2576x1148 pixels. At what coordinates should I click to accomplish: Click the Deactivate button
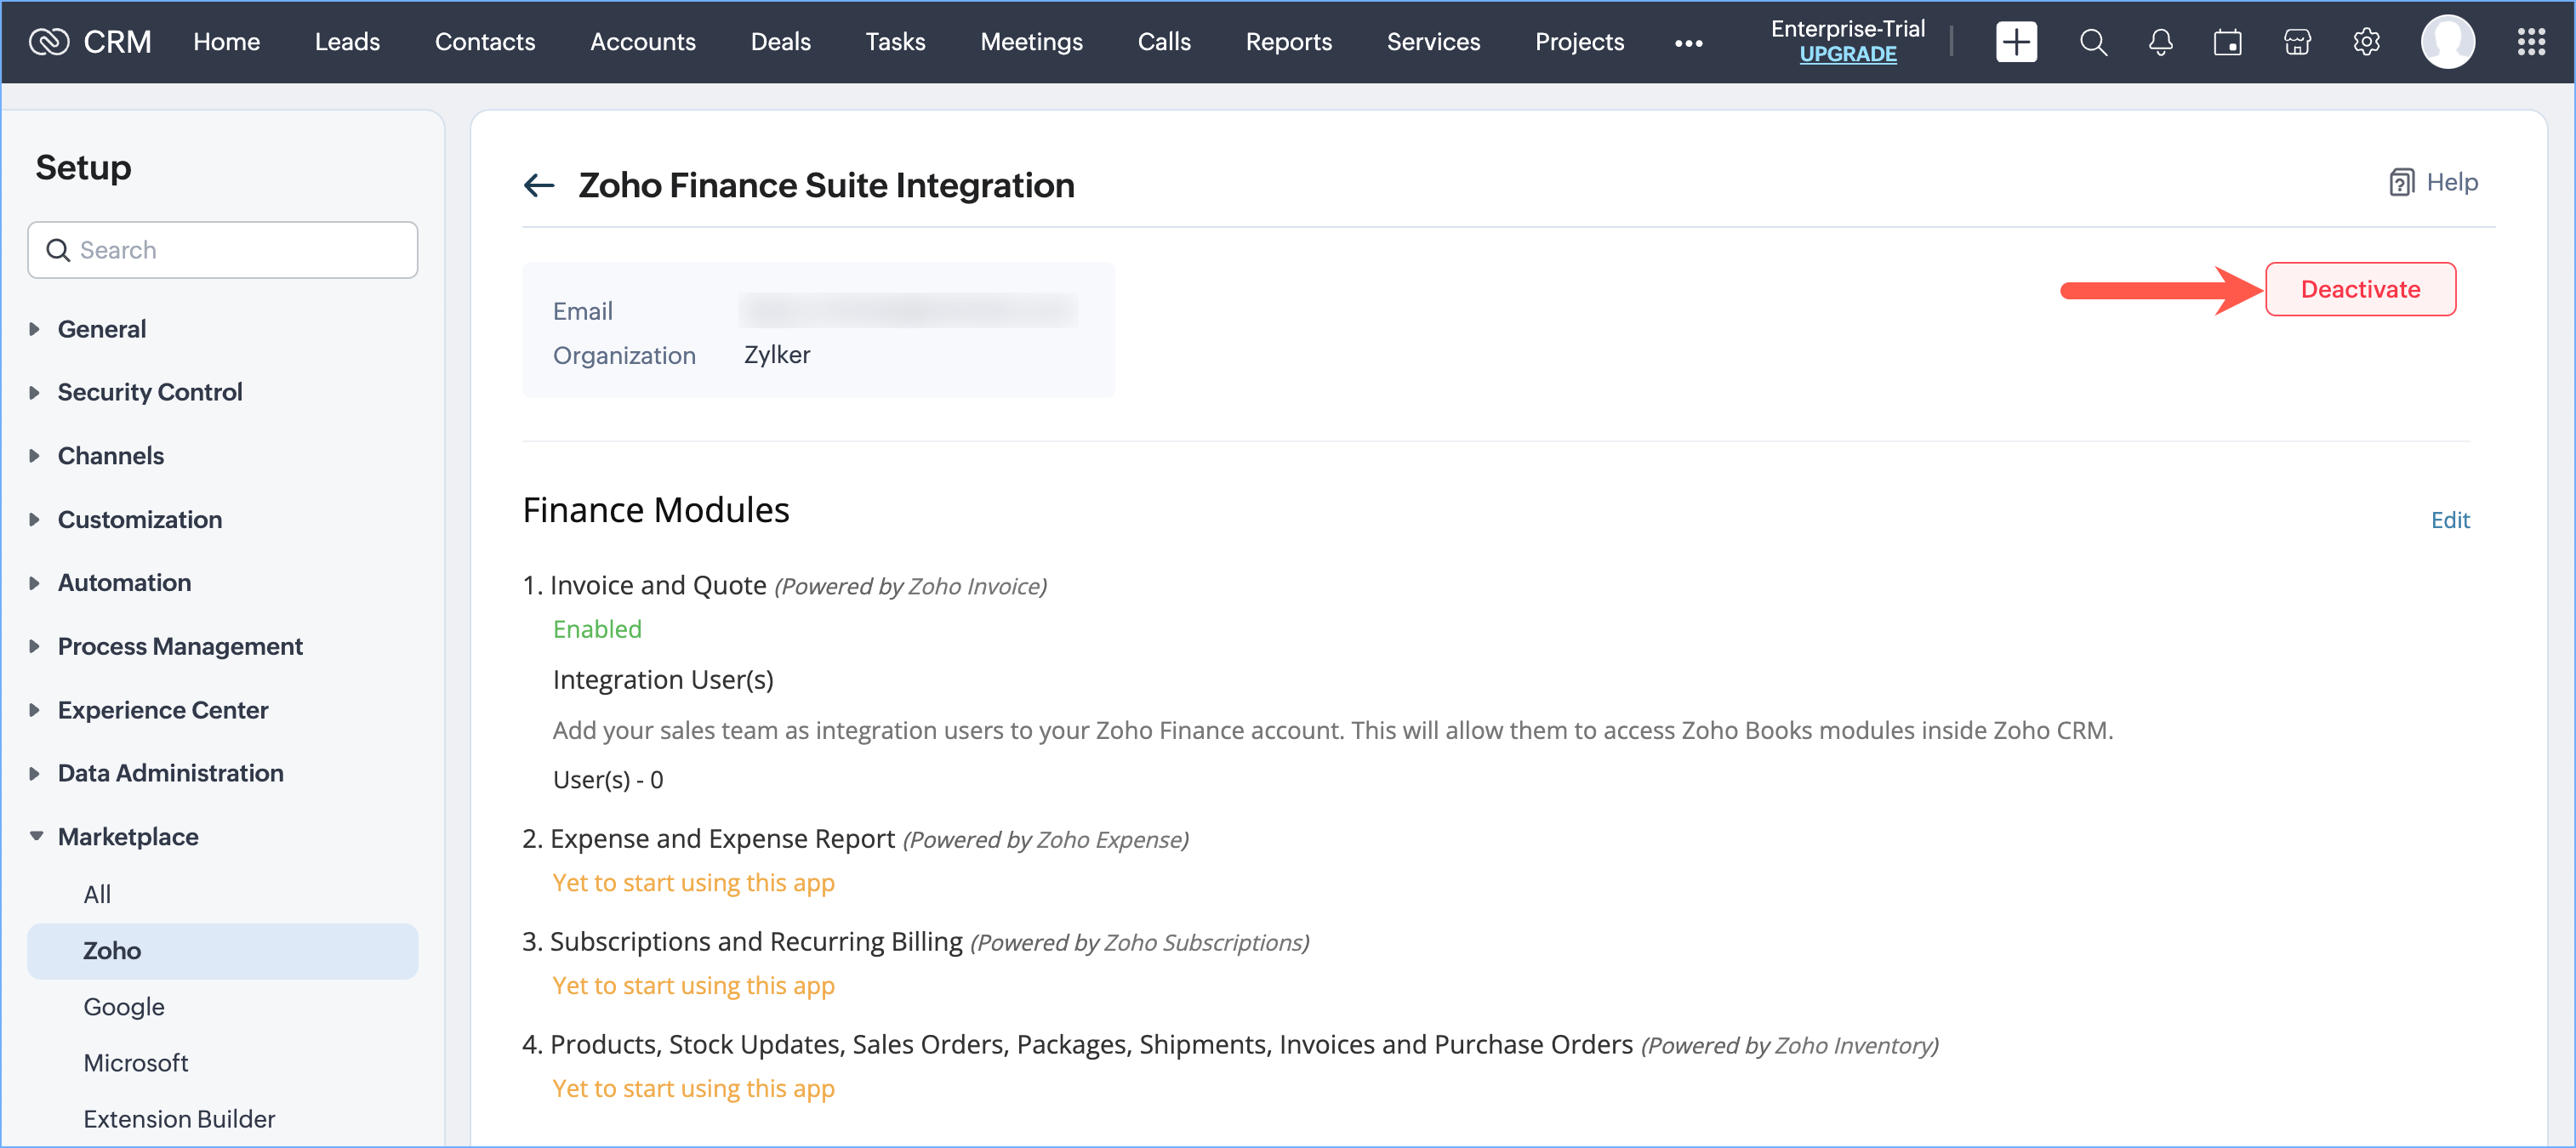point(2359,289)
